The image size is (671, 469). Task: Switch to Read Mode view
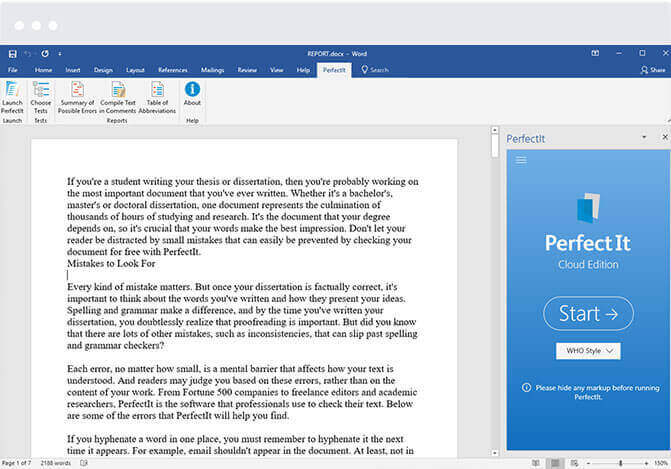point(535,463)
